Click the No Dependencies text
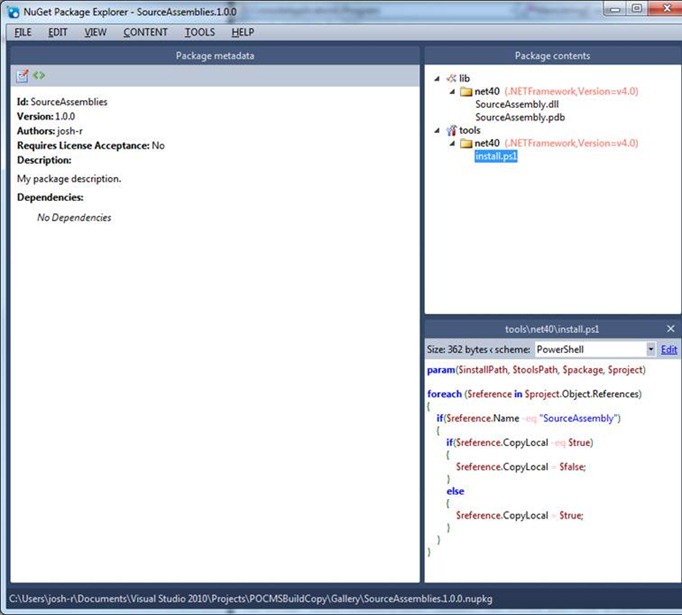 74,217
